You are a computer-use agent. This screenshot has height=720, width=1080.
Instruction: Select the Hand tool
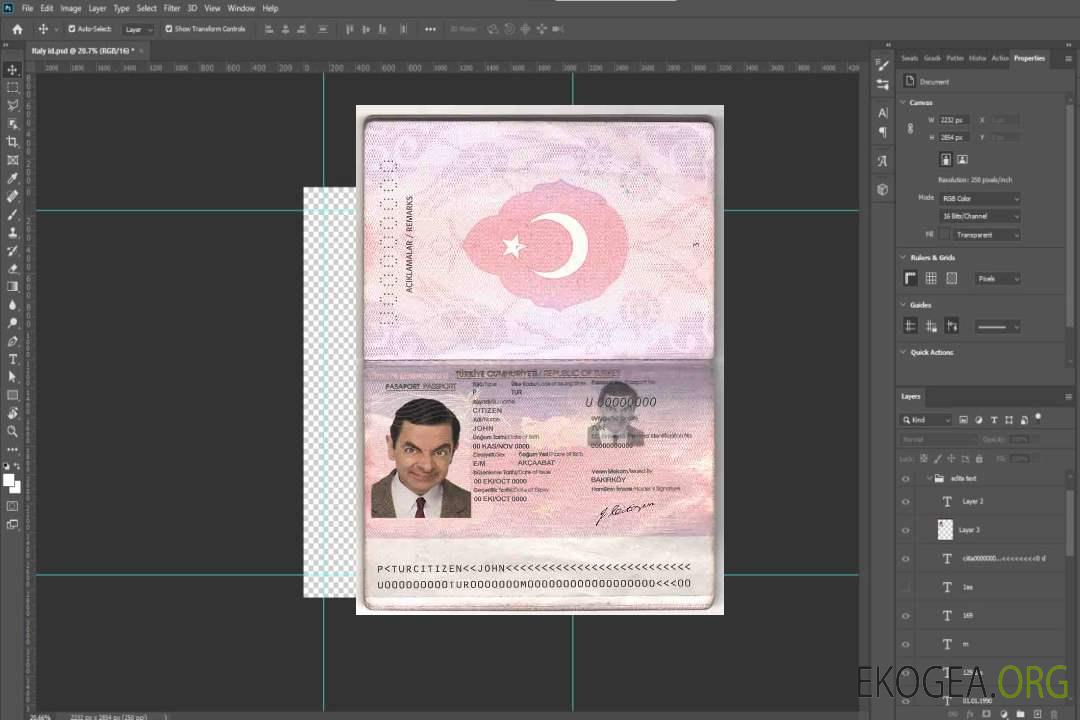point(12,413)
